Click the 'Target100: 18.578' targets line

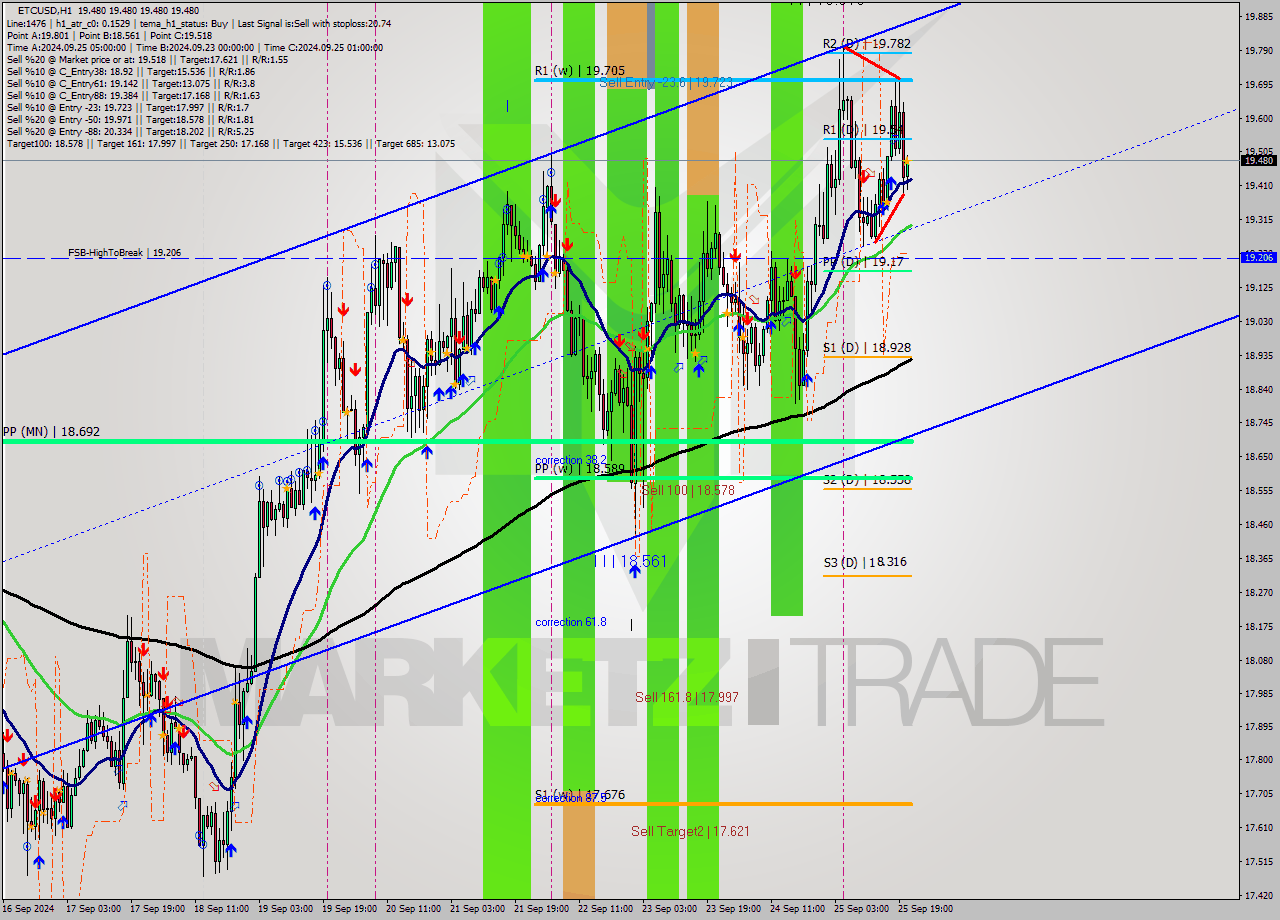tap(231, 144)
